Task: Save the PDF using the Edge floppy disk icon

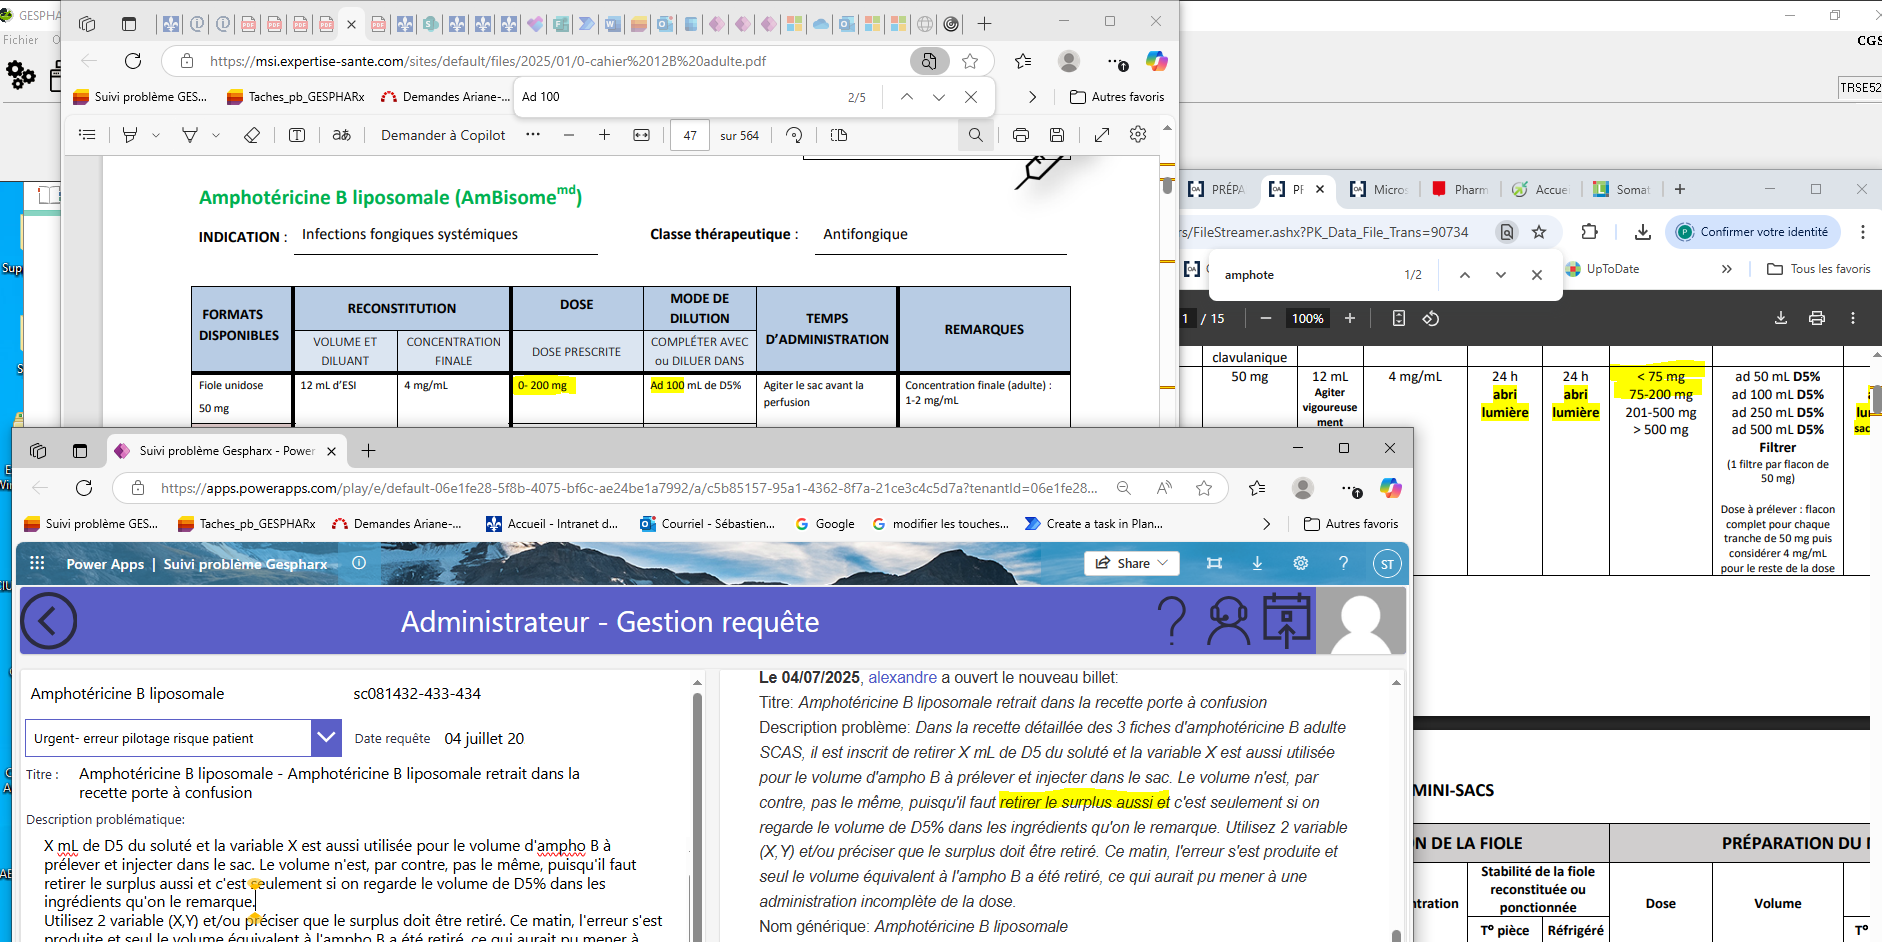Action: point(1056,135)
